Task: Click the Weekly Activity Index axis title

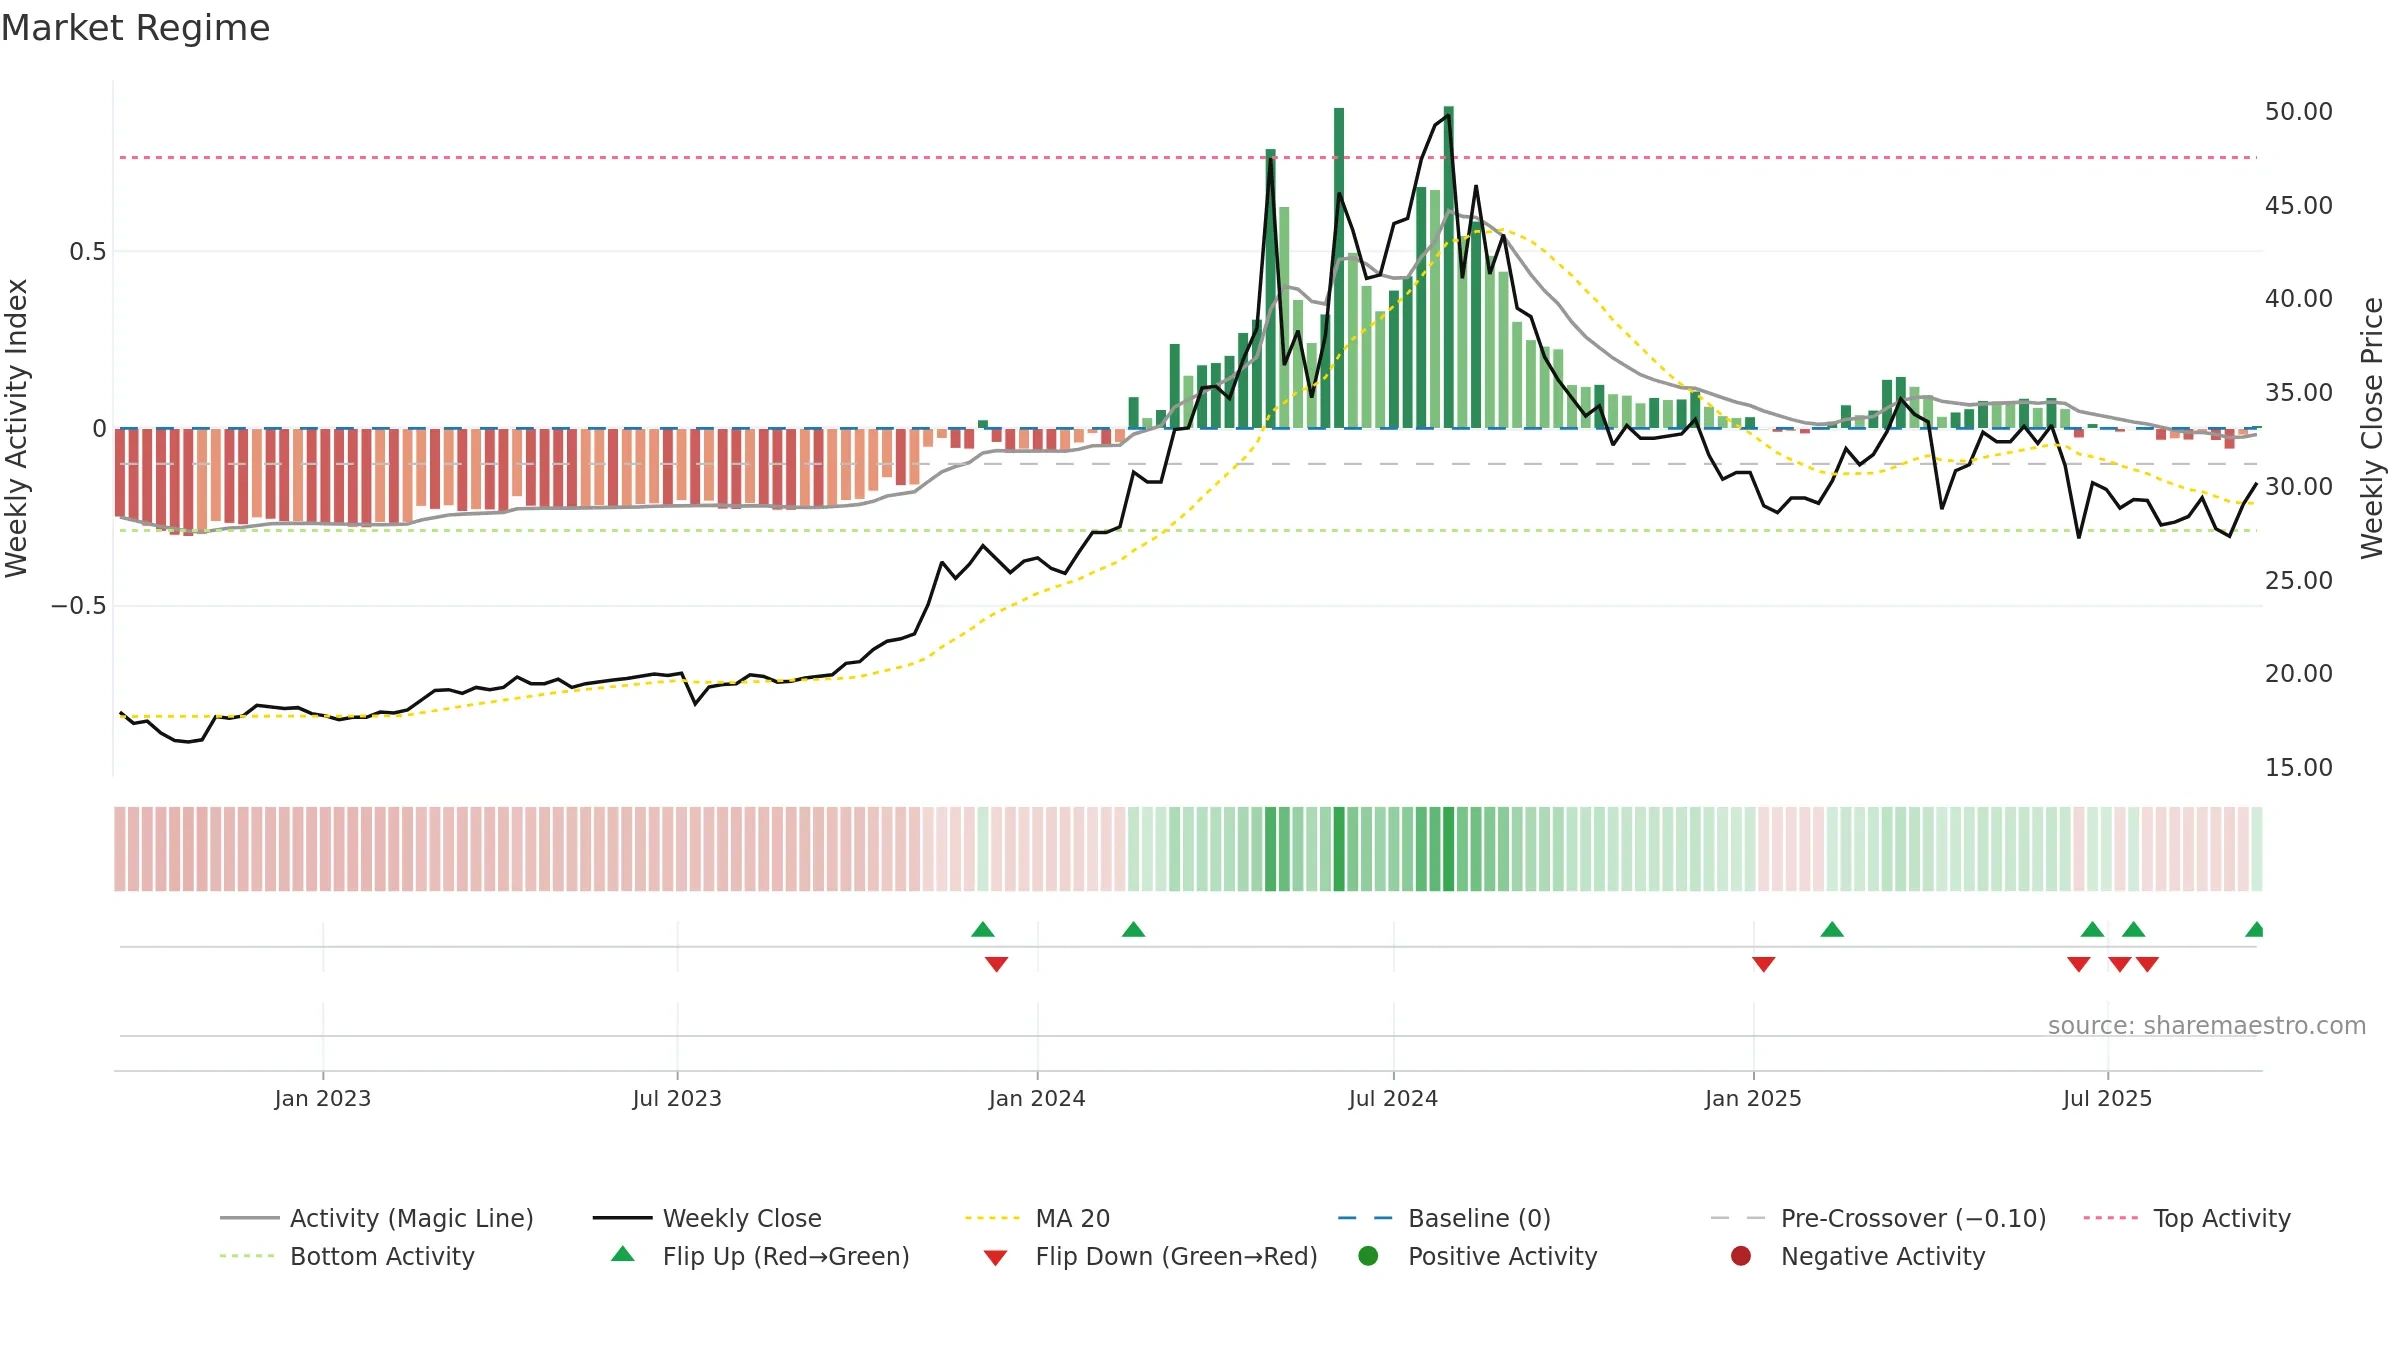Action: click(x=17, y=428)
